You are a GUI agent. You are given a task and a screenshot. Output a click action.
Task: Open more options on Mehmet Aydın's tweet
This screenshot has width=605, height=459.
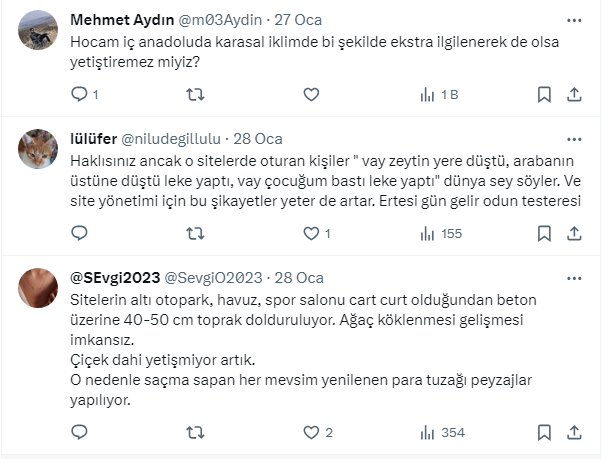574,21
